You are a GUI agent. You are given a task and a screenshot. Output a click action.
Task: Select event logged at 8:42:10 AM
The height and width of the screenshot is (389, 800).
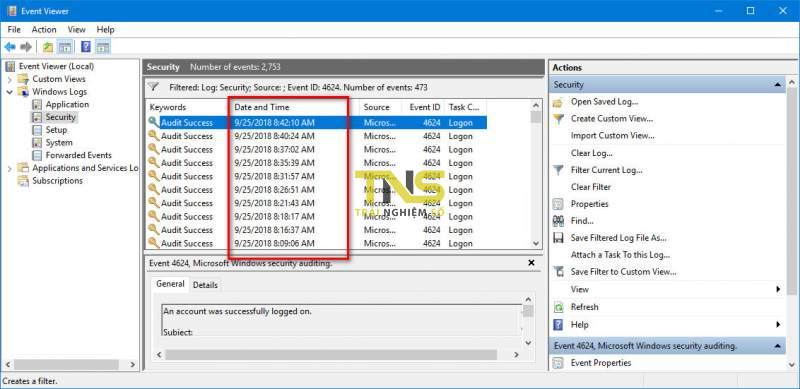[316, 123]
